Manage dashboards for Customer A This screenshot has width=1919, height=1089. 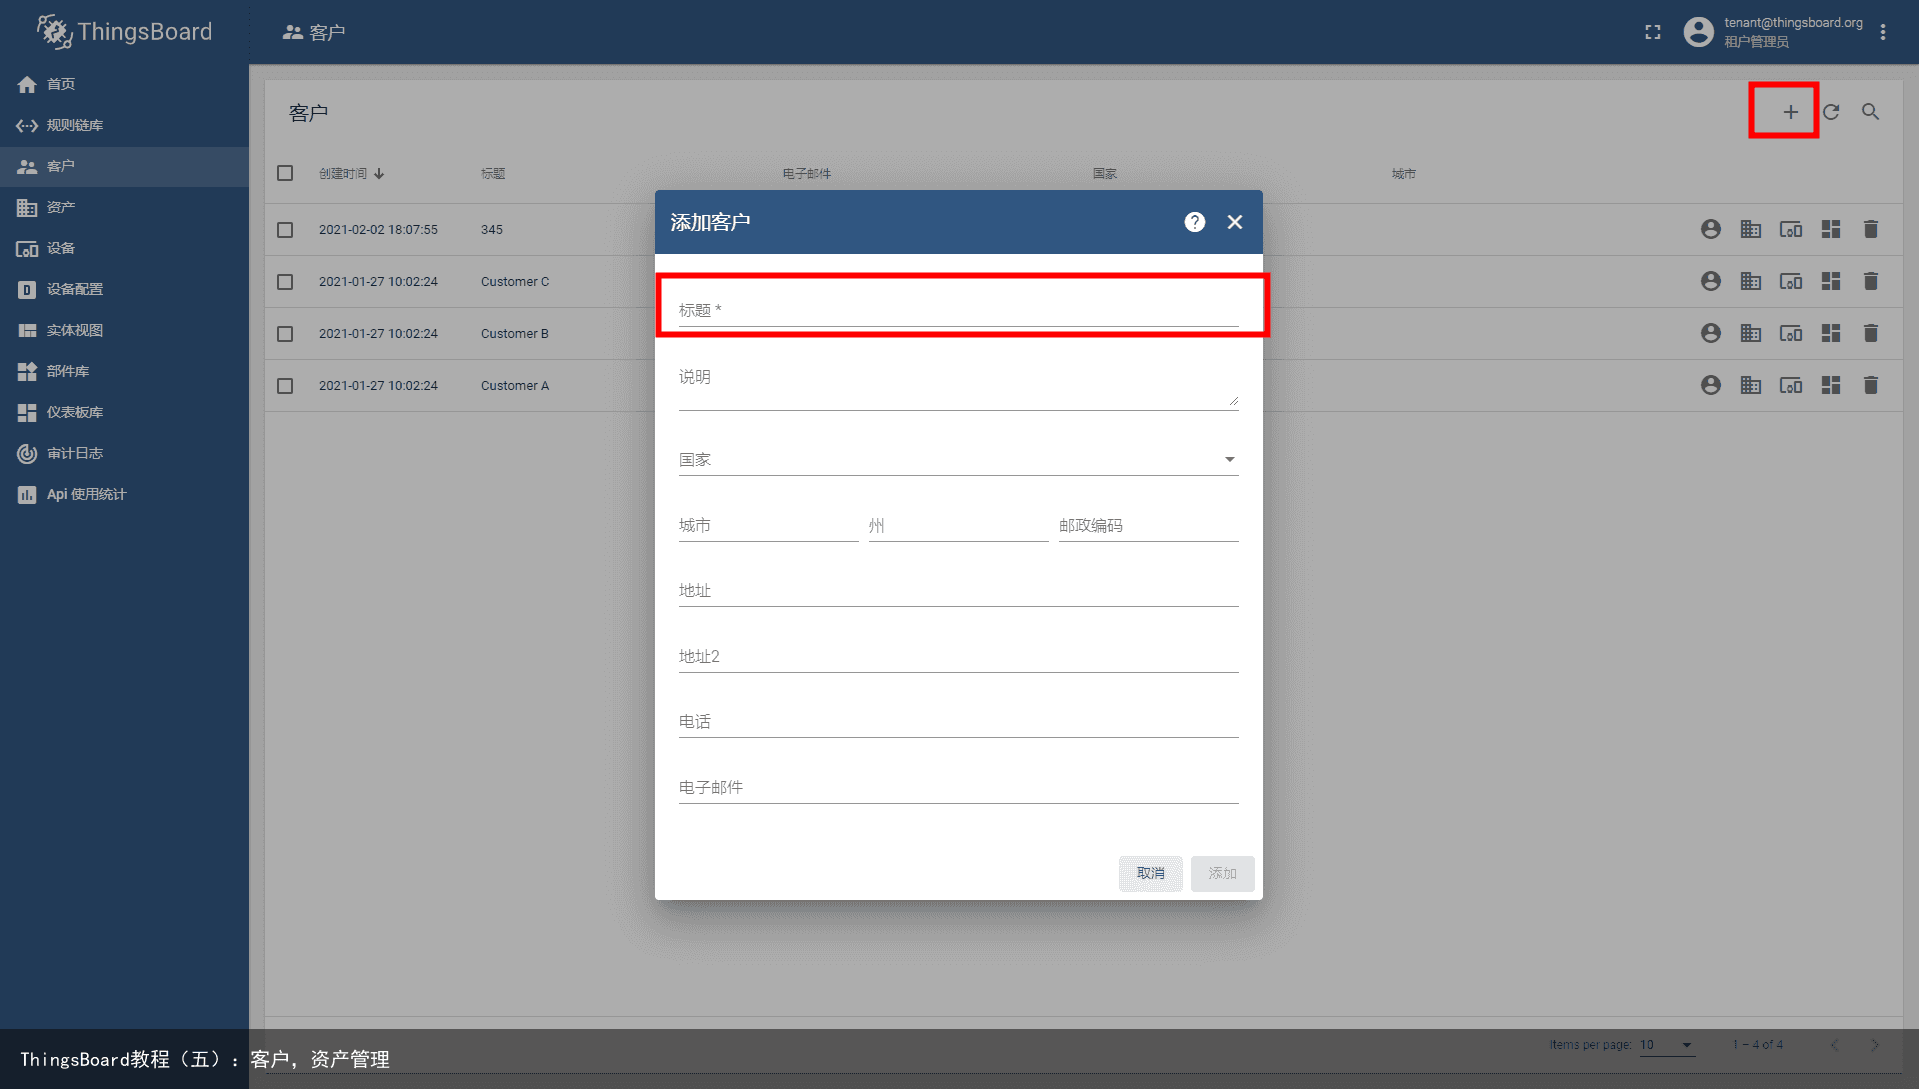(1831, 385)
